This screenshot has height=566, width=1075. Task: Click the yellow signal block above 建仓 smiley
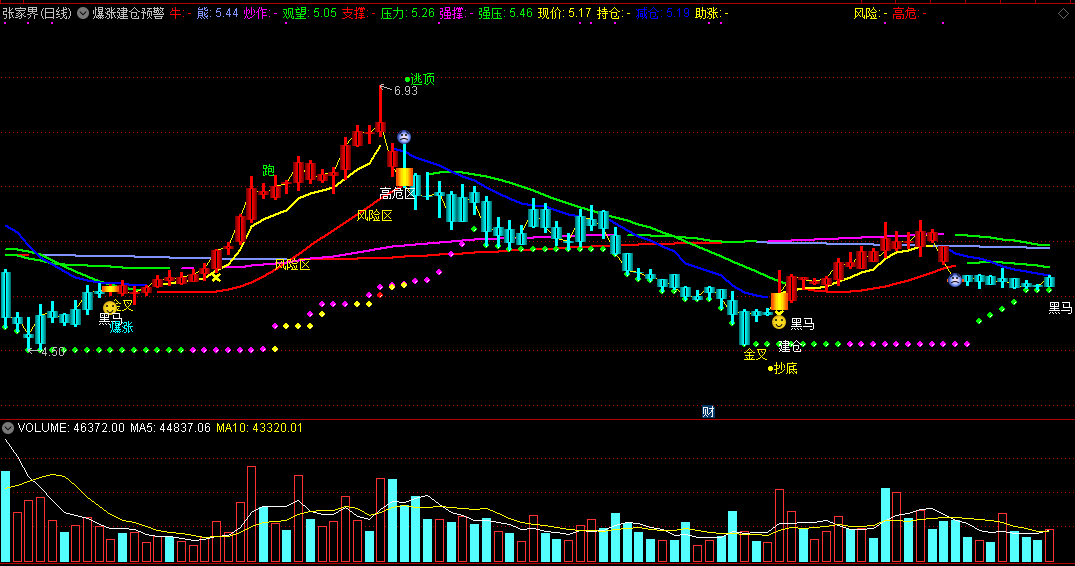(780, 302)
